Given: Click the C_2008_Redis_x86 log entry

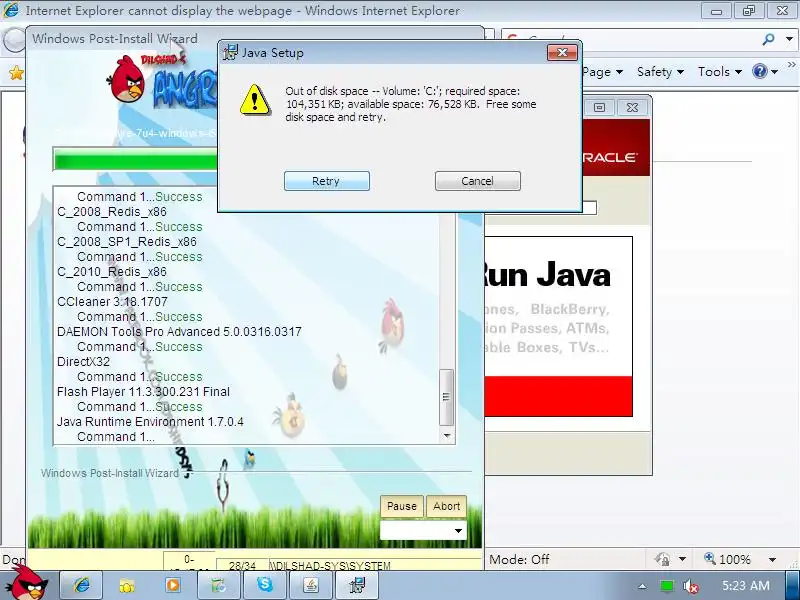Looking at the screenshot, I should pos(112,212).
